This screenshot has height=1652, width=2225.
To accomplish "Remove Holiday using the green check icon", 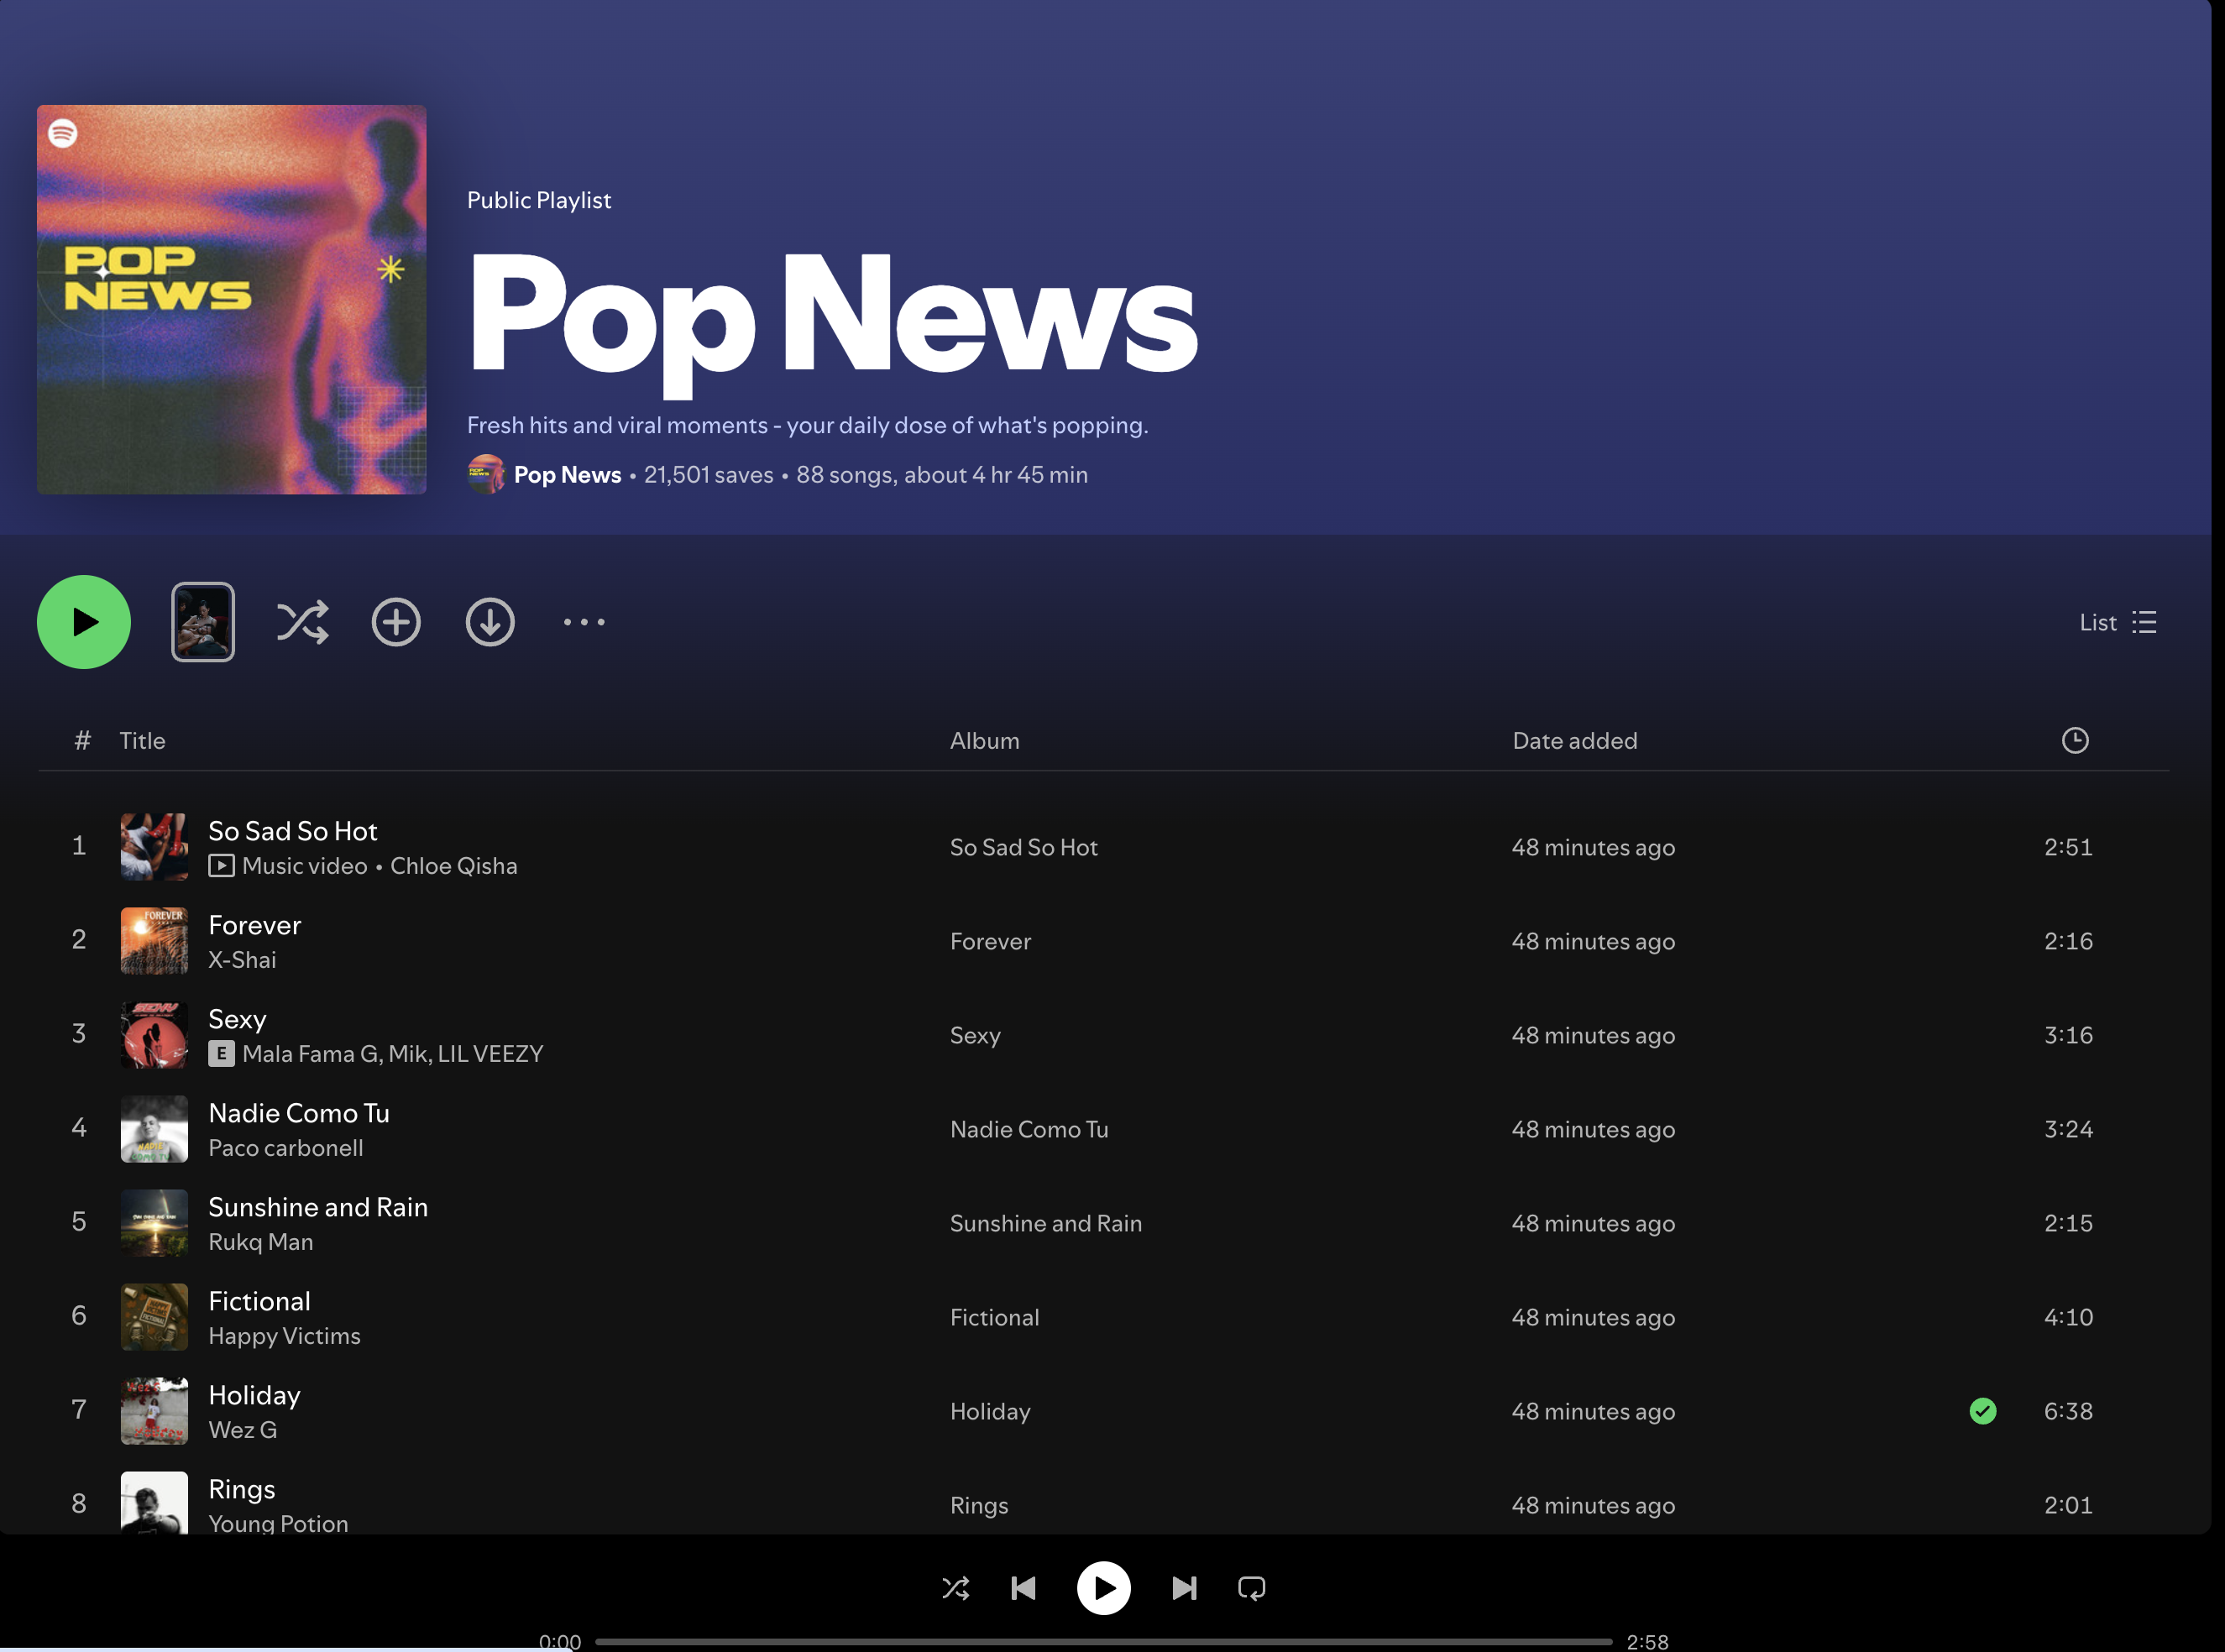I will coord(1982,1411).
